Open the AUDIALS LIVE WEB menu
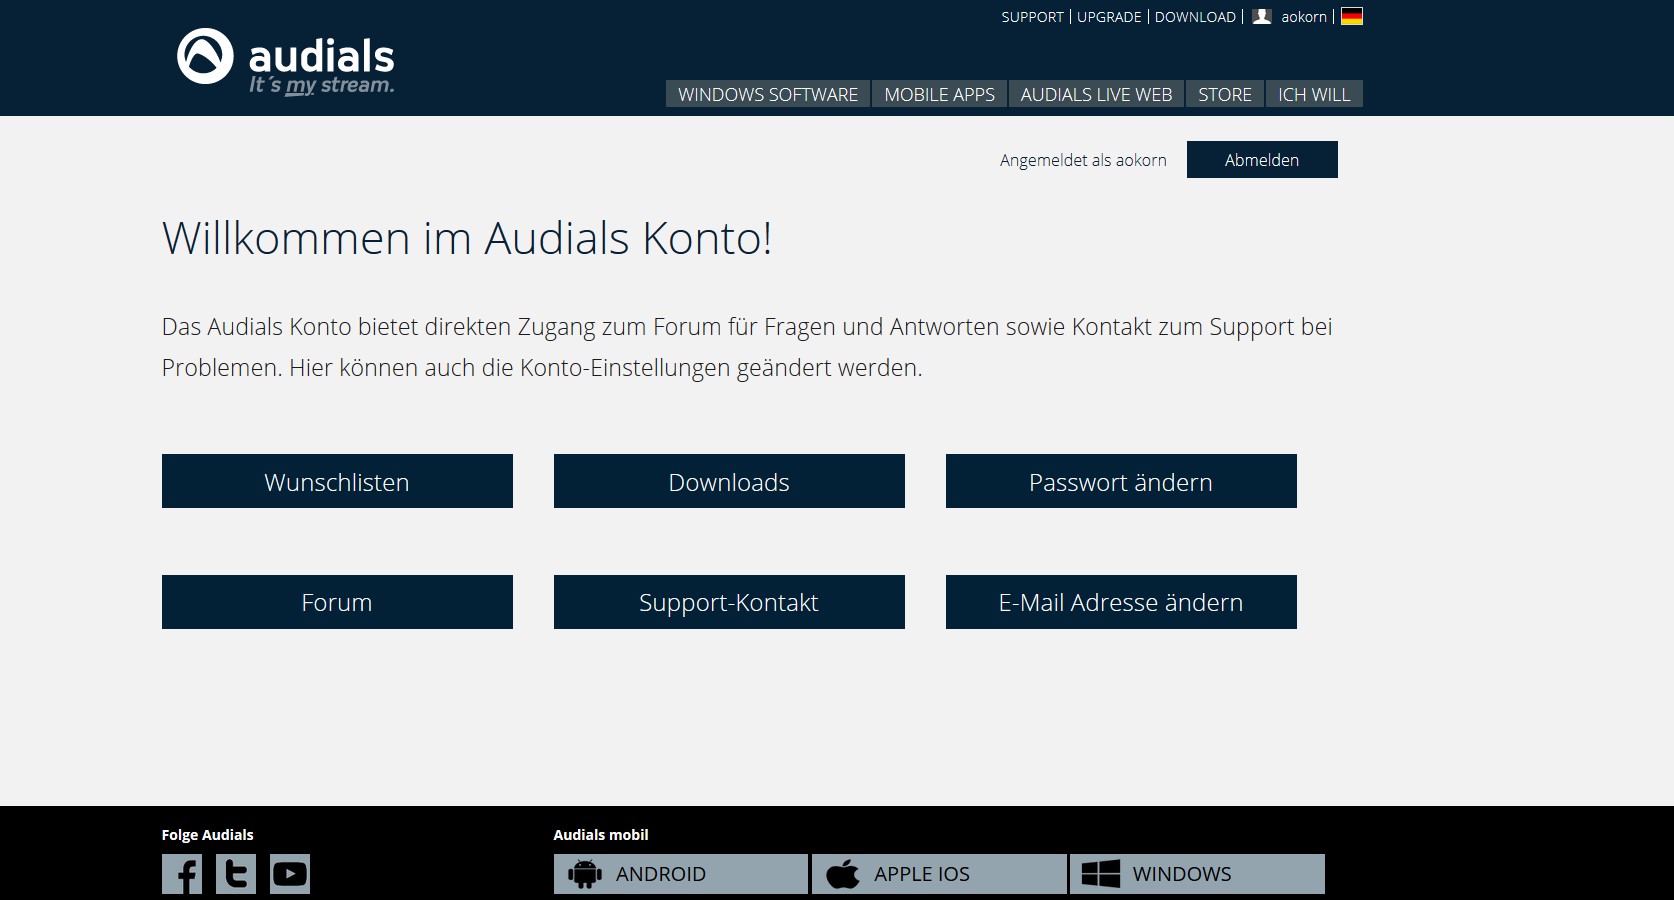 tap(1096, 94)
